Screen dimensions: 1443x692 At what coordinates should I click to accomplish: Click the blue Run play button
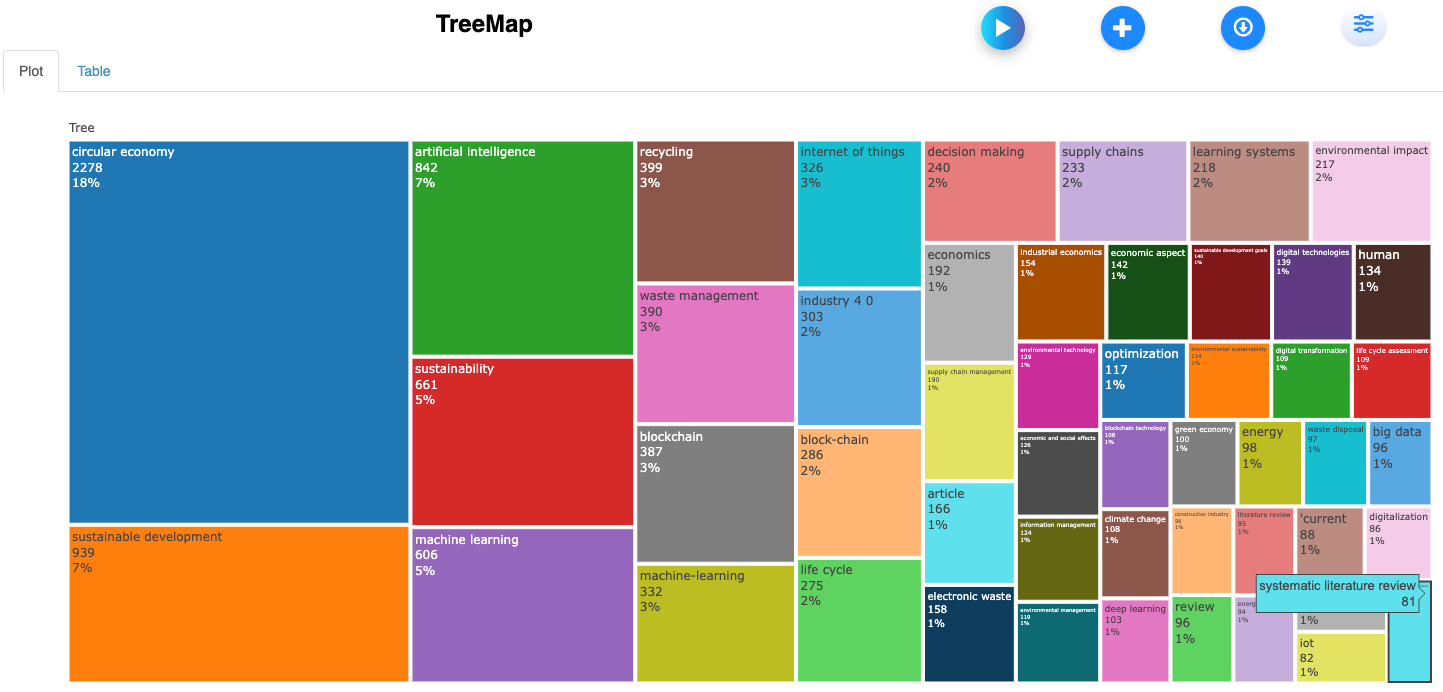tap(1002, 28)
